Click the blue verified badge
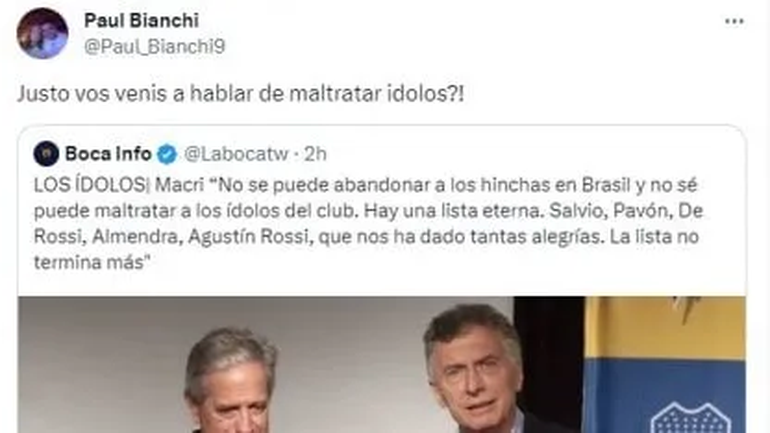Image resolution: width=770 pixels, height=433 pixels. click(x=167, y=154)
